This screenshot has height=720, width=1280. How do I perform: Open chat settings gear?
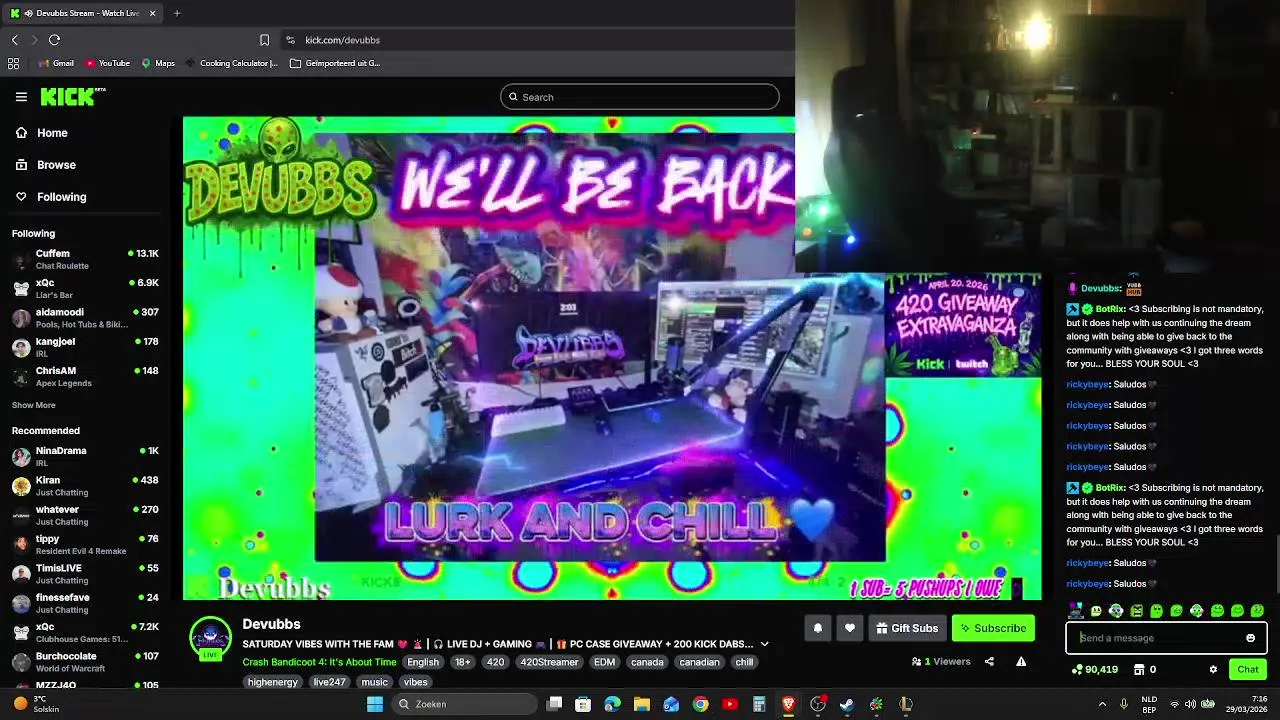1213,669
